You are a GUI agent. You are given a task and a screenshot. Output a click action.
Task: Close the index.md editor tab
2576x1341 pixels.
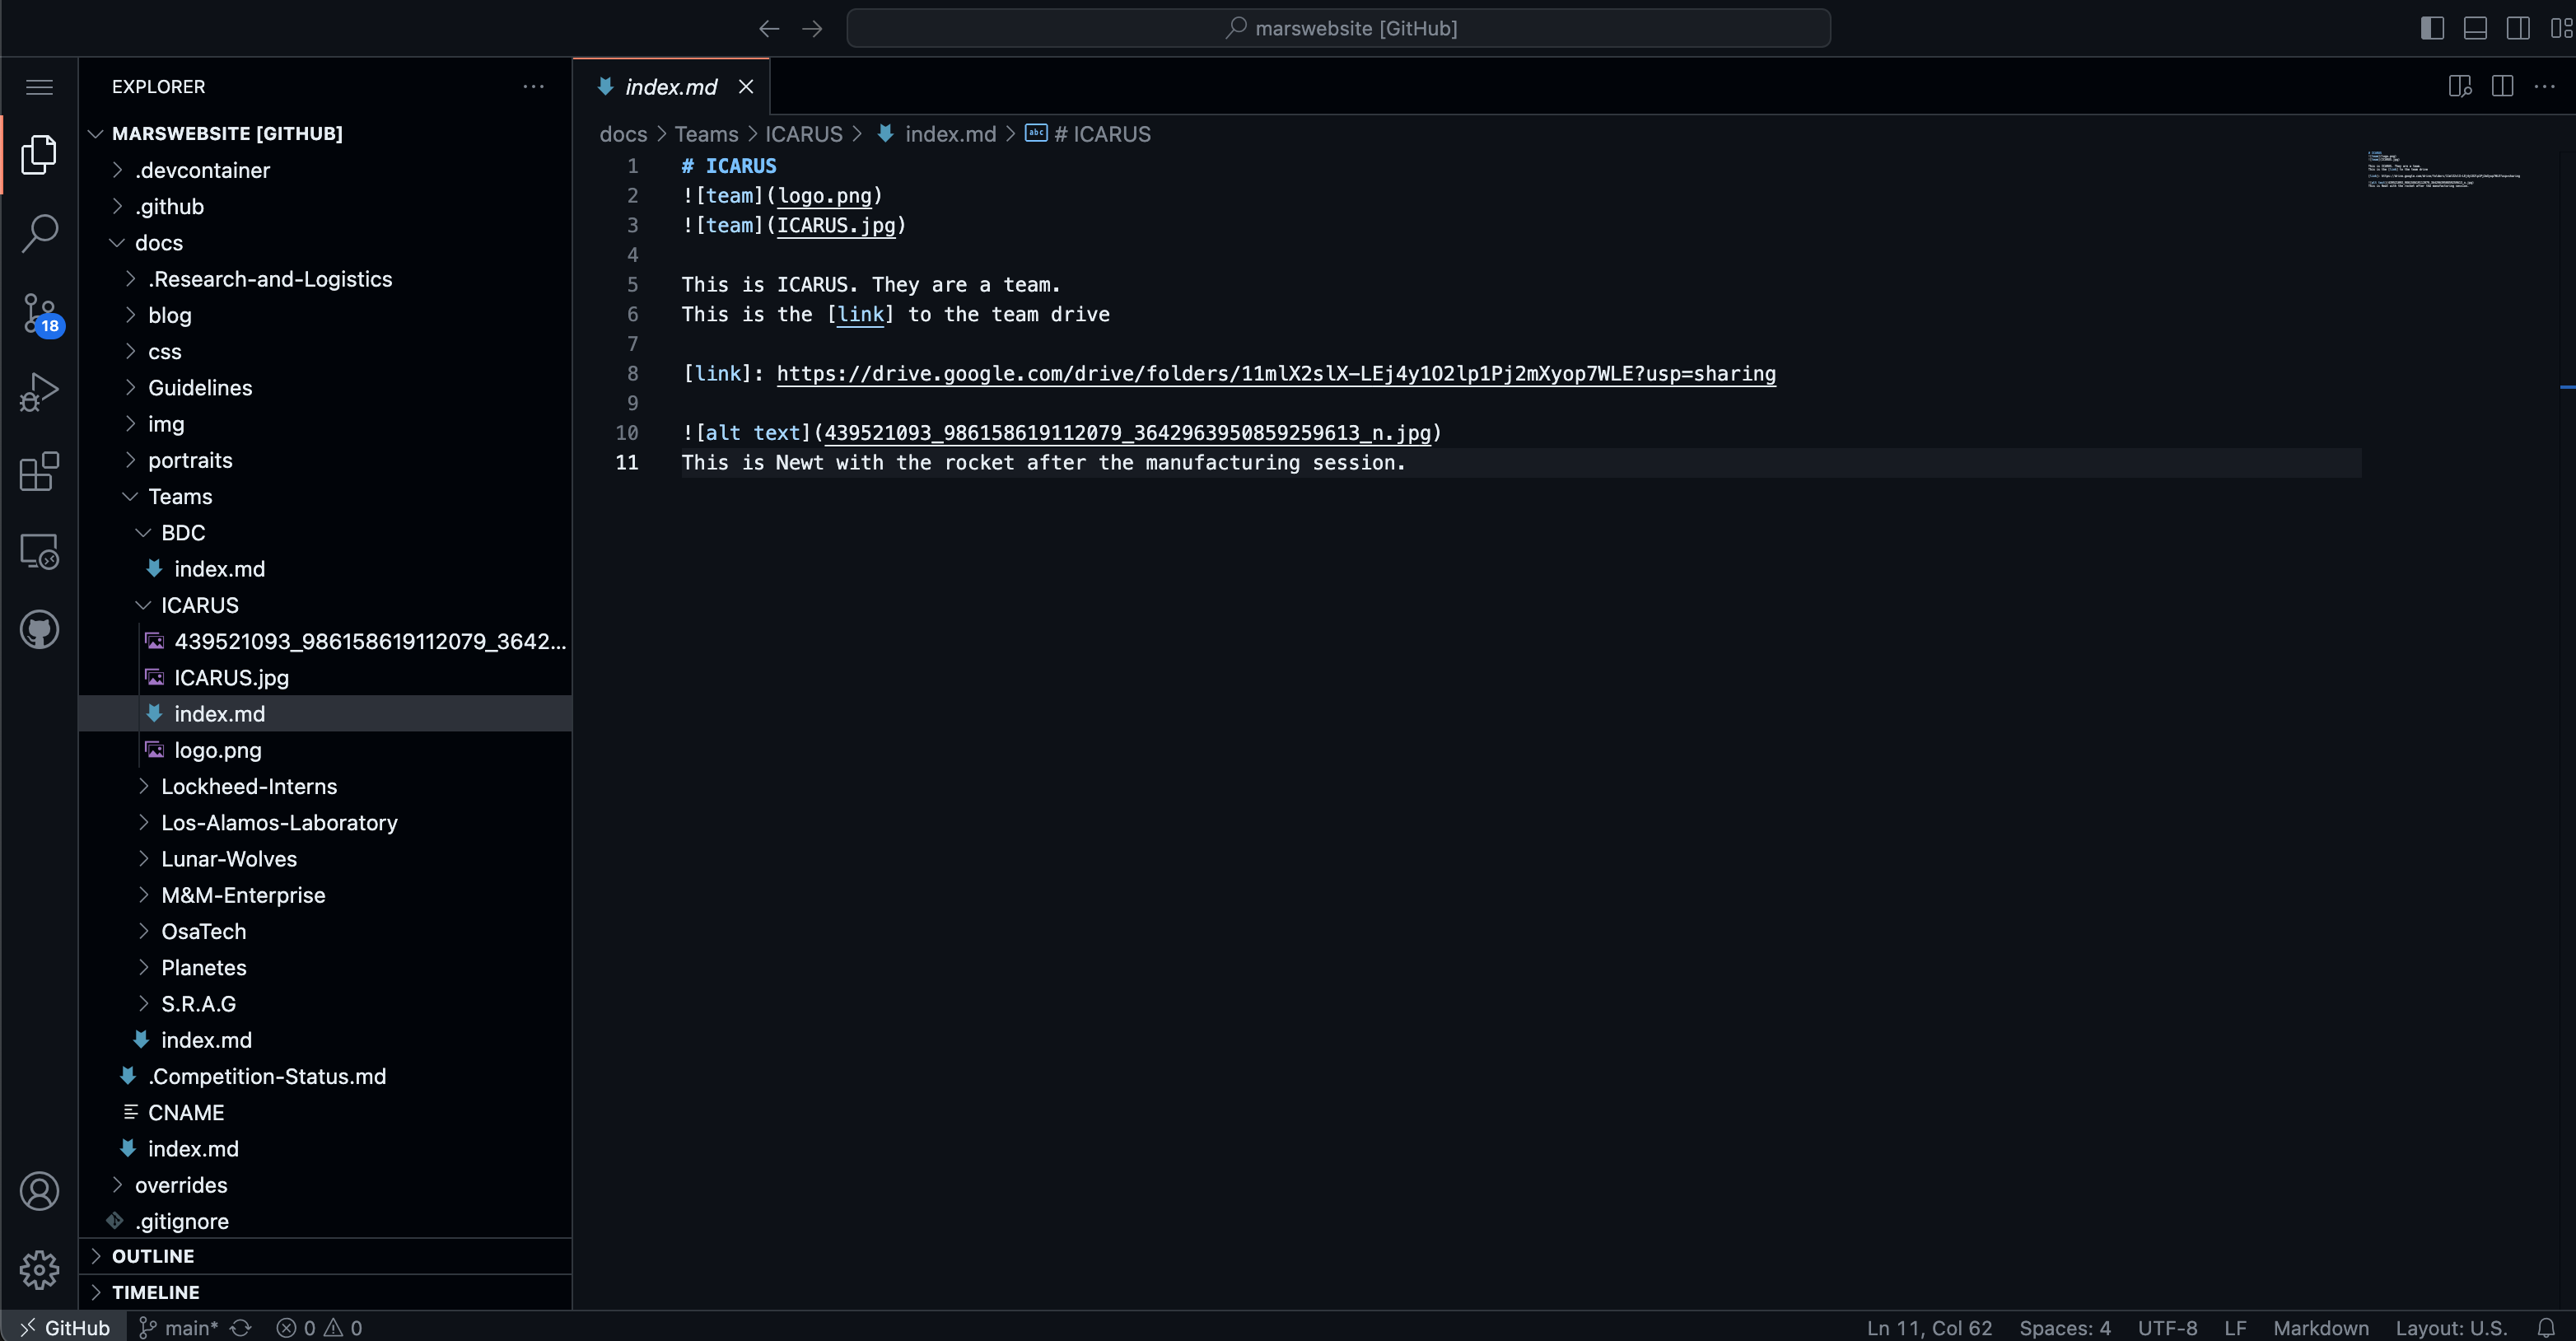746,87
